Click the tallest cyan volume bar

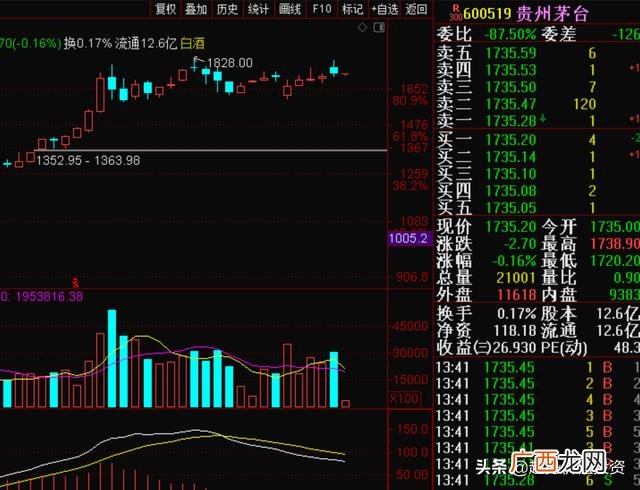(x=112, y=359)
